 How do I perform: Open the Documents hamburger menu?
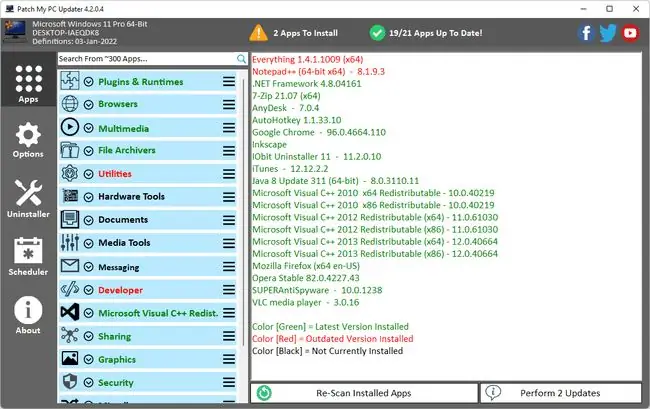click(x=229, y=220)
